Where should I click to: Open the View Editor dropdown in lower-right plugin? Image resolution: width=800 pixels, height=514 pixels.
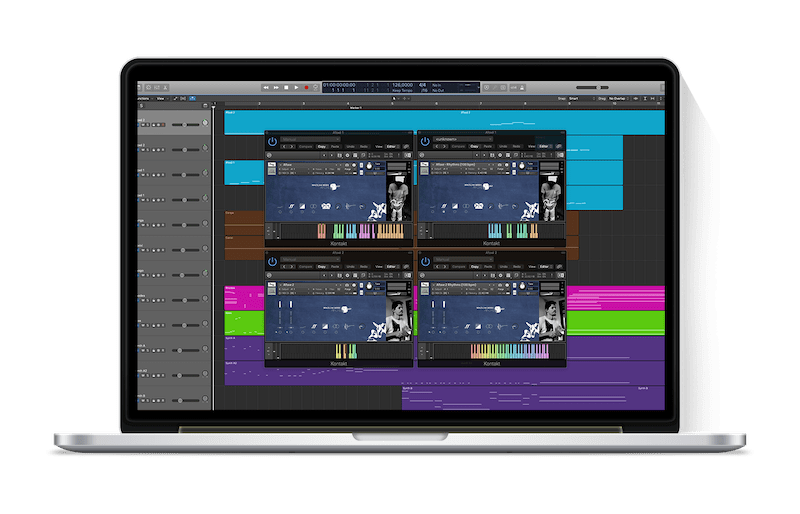click(545, 266)
